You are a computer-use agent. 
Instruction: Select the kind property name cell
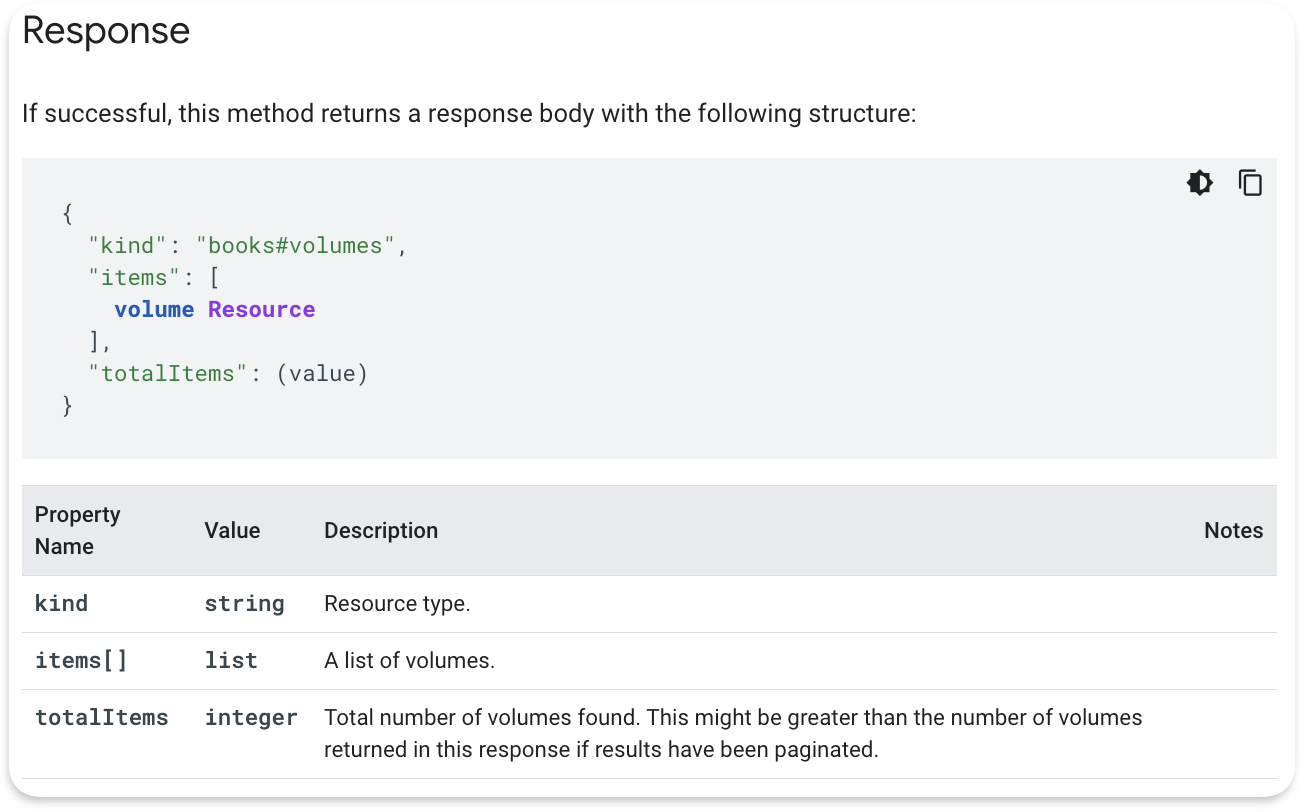62,604
